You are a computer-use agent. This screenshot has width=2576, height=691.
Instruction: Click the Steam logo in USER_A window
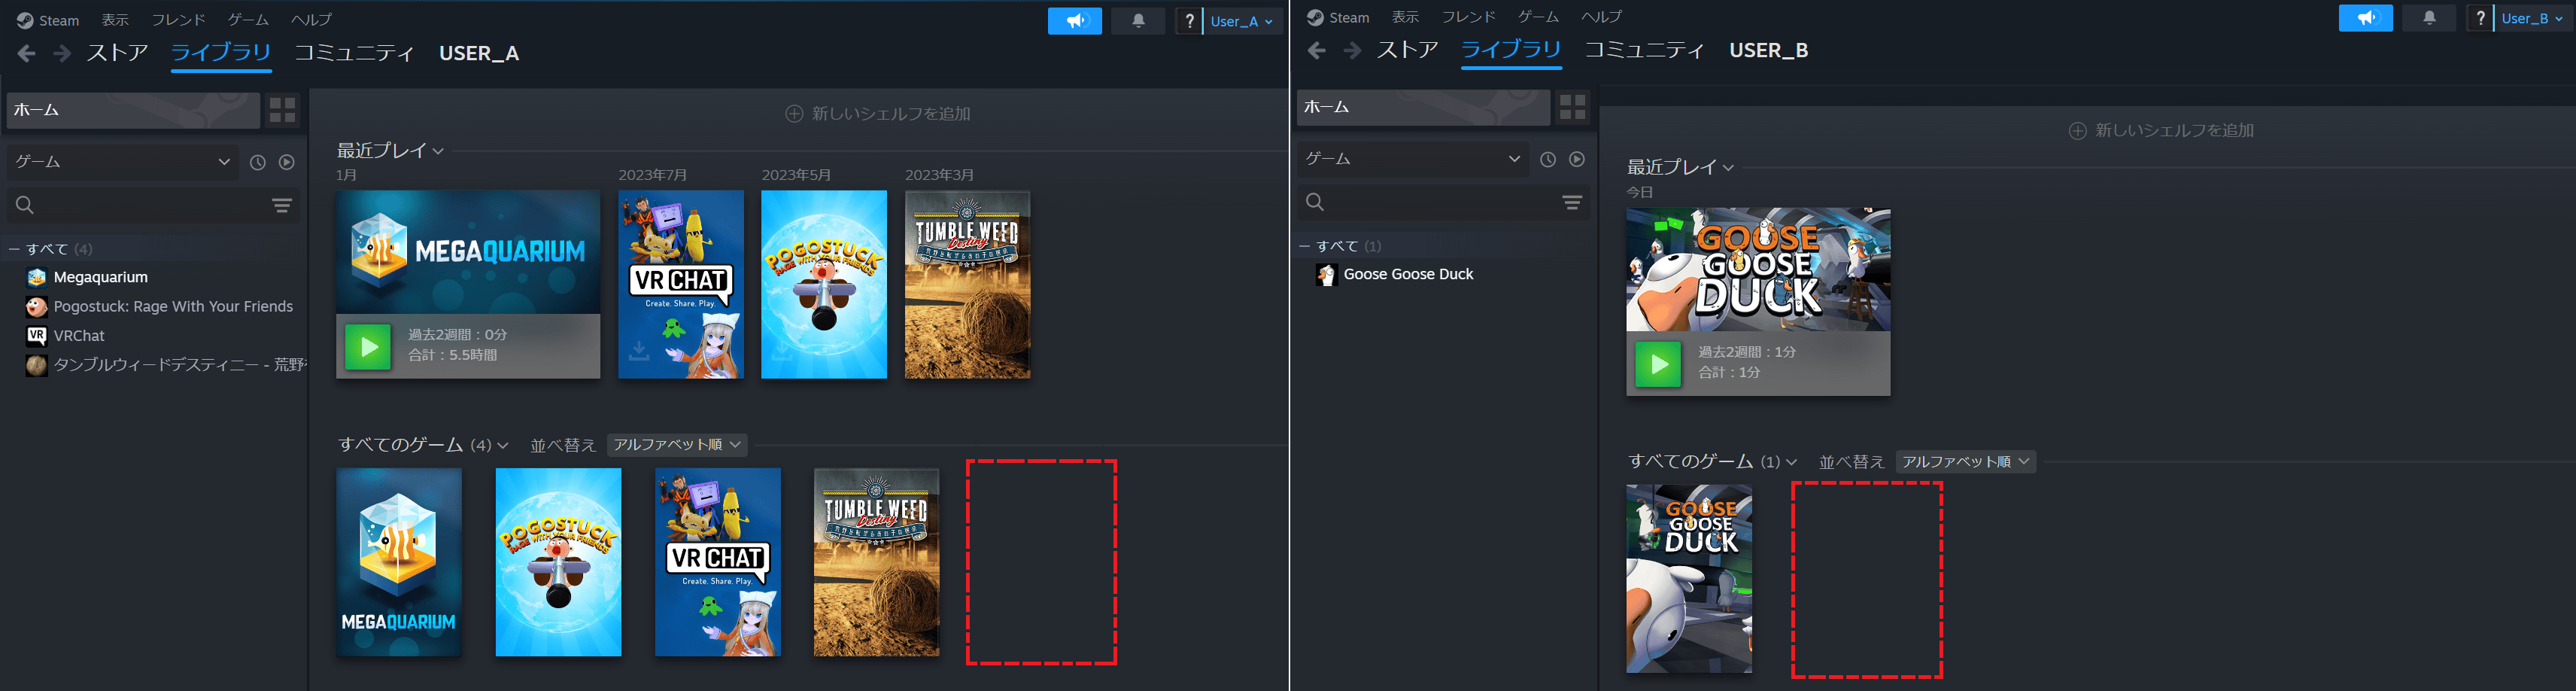25,21
